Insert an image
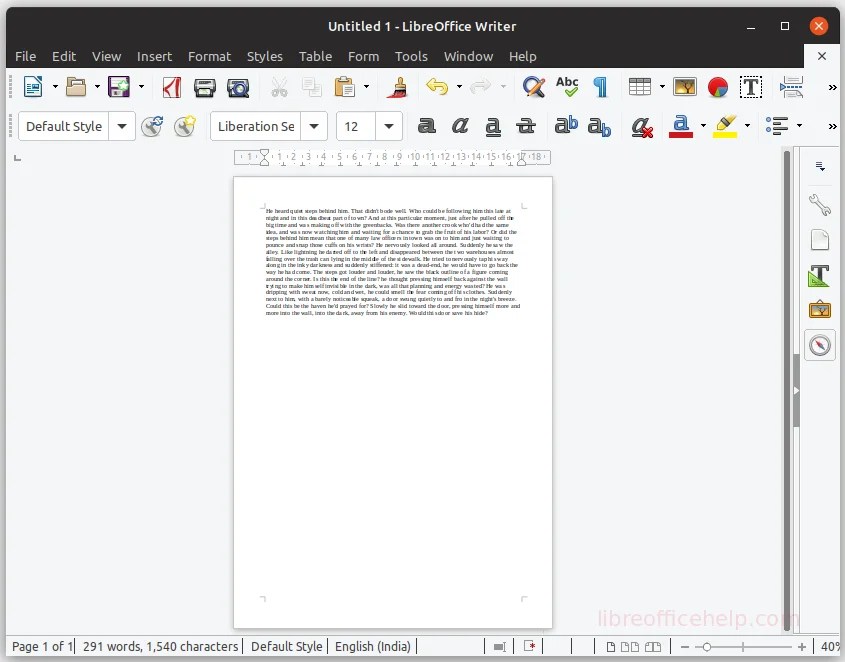This screenshot has width=845, height=662. click(684, 87)
